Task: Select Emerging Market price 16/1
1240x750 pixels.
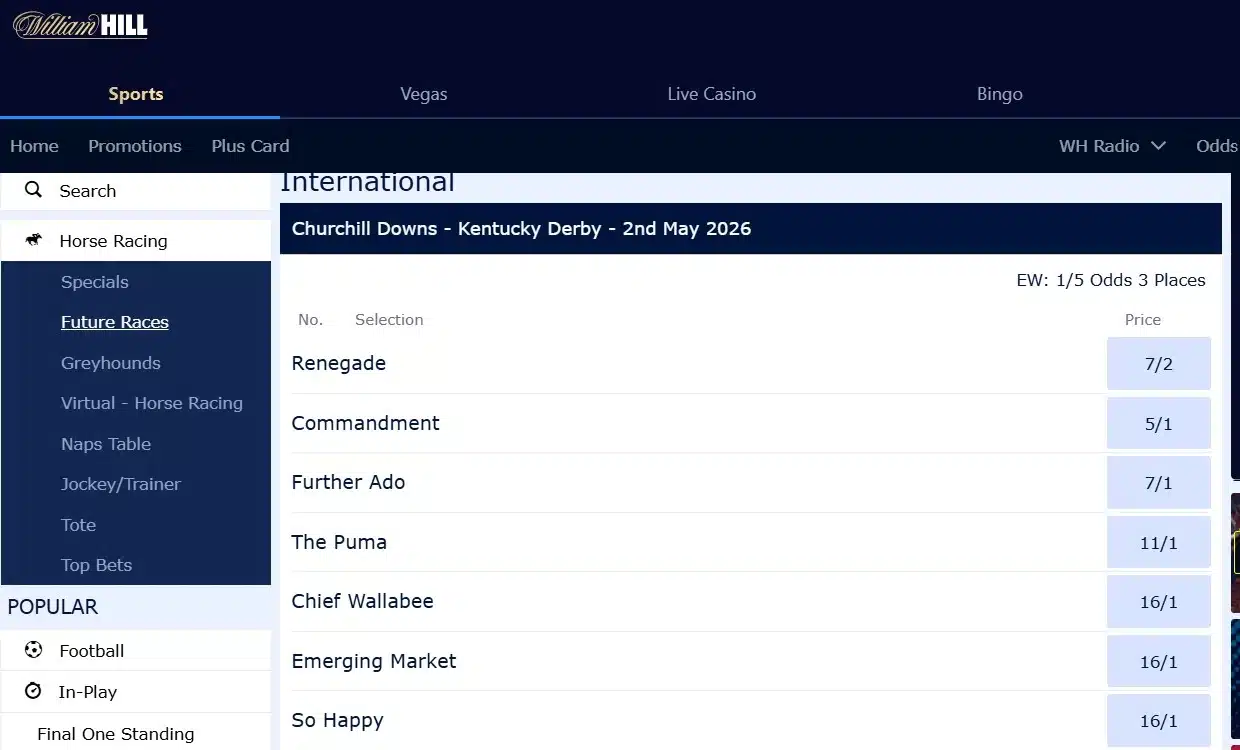Action: (x=1159, y=662)
